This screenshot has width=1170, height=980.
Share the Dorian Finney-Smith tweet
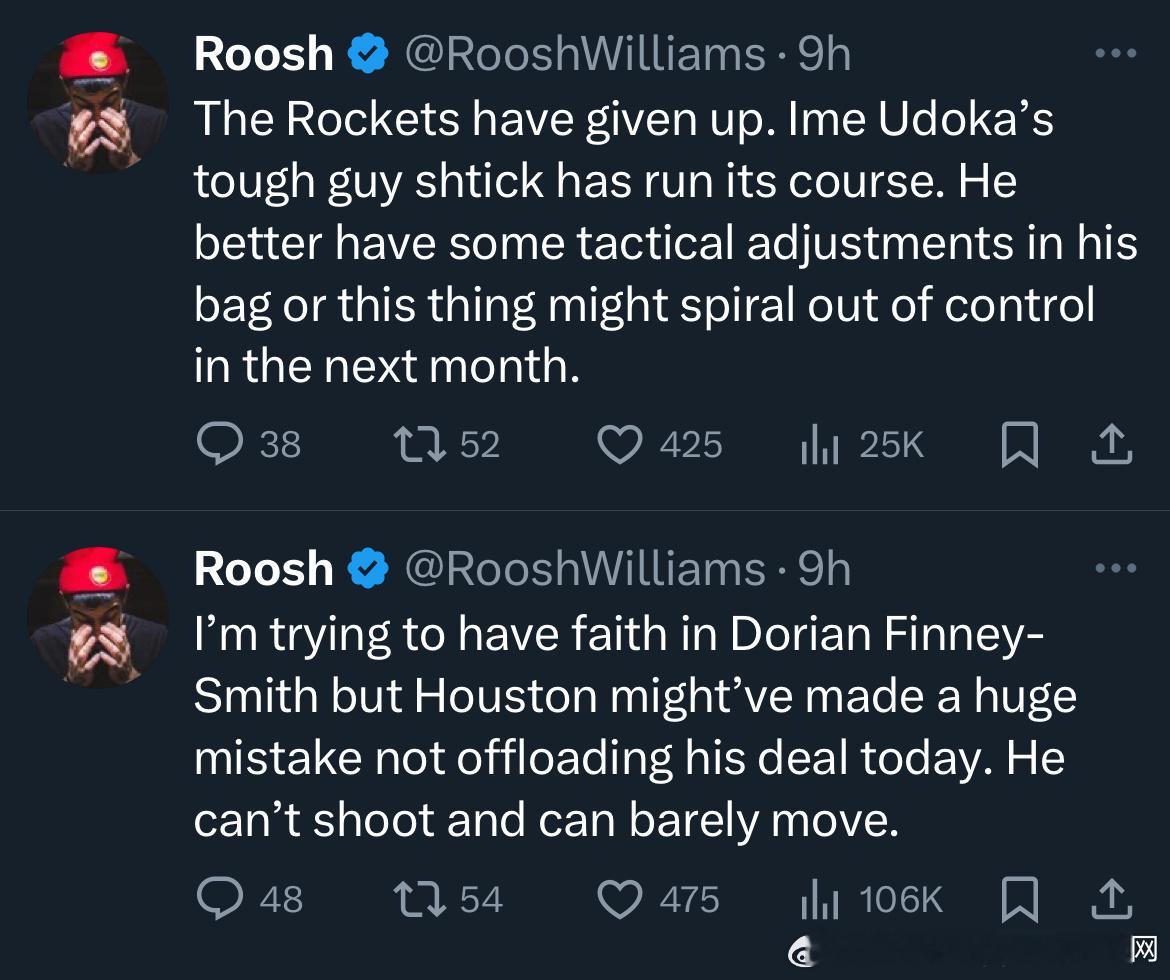[1110, 899]
